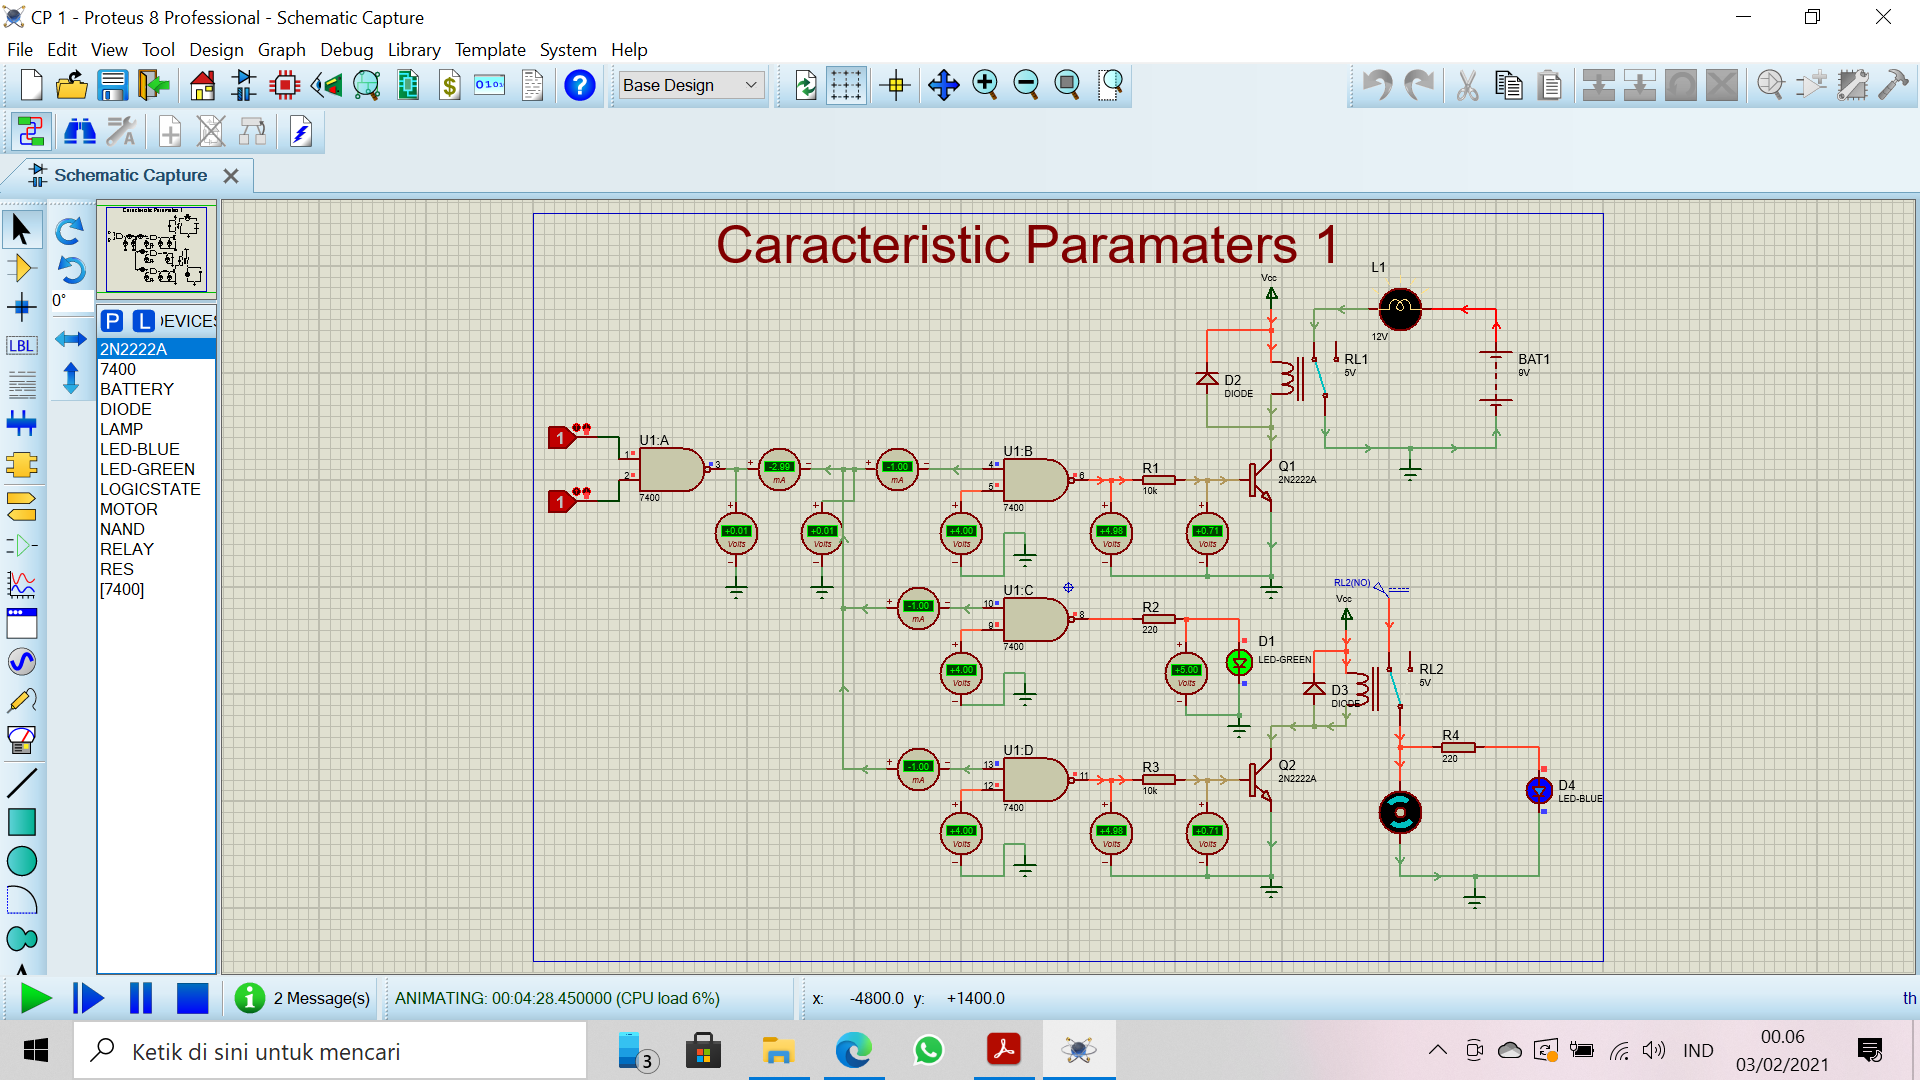This screenshot has width=1920, height=1080.
Task: Select RELAY from the devices list
Action: coord(127,549)
